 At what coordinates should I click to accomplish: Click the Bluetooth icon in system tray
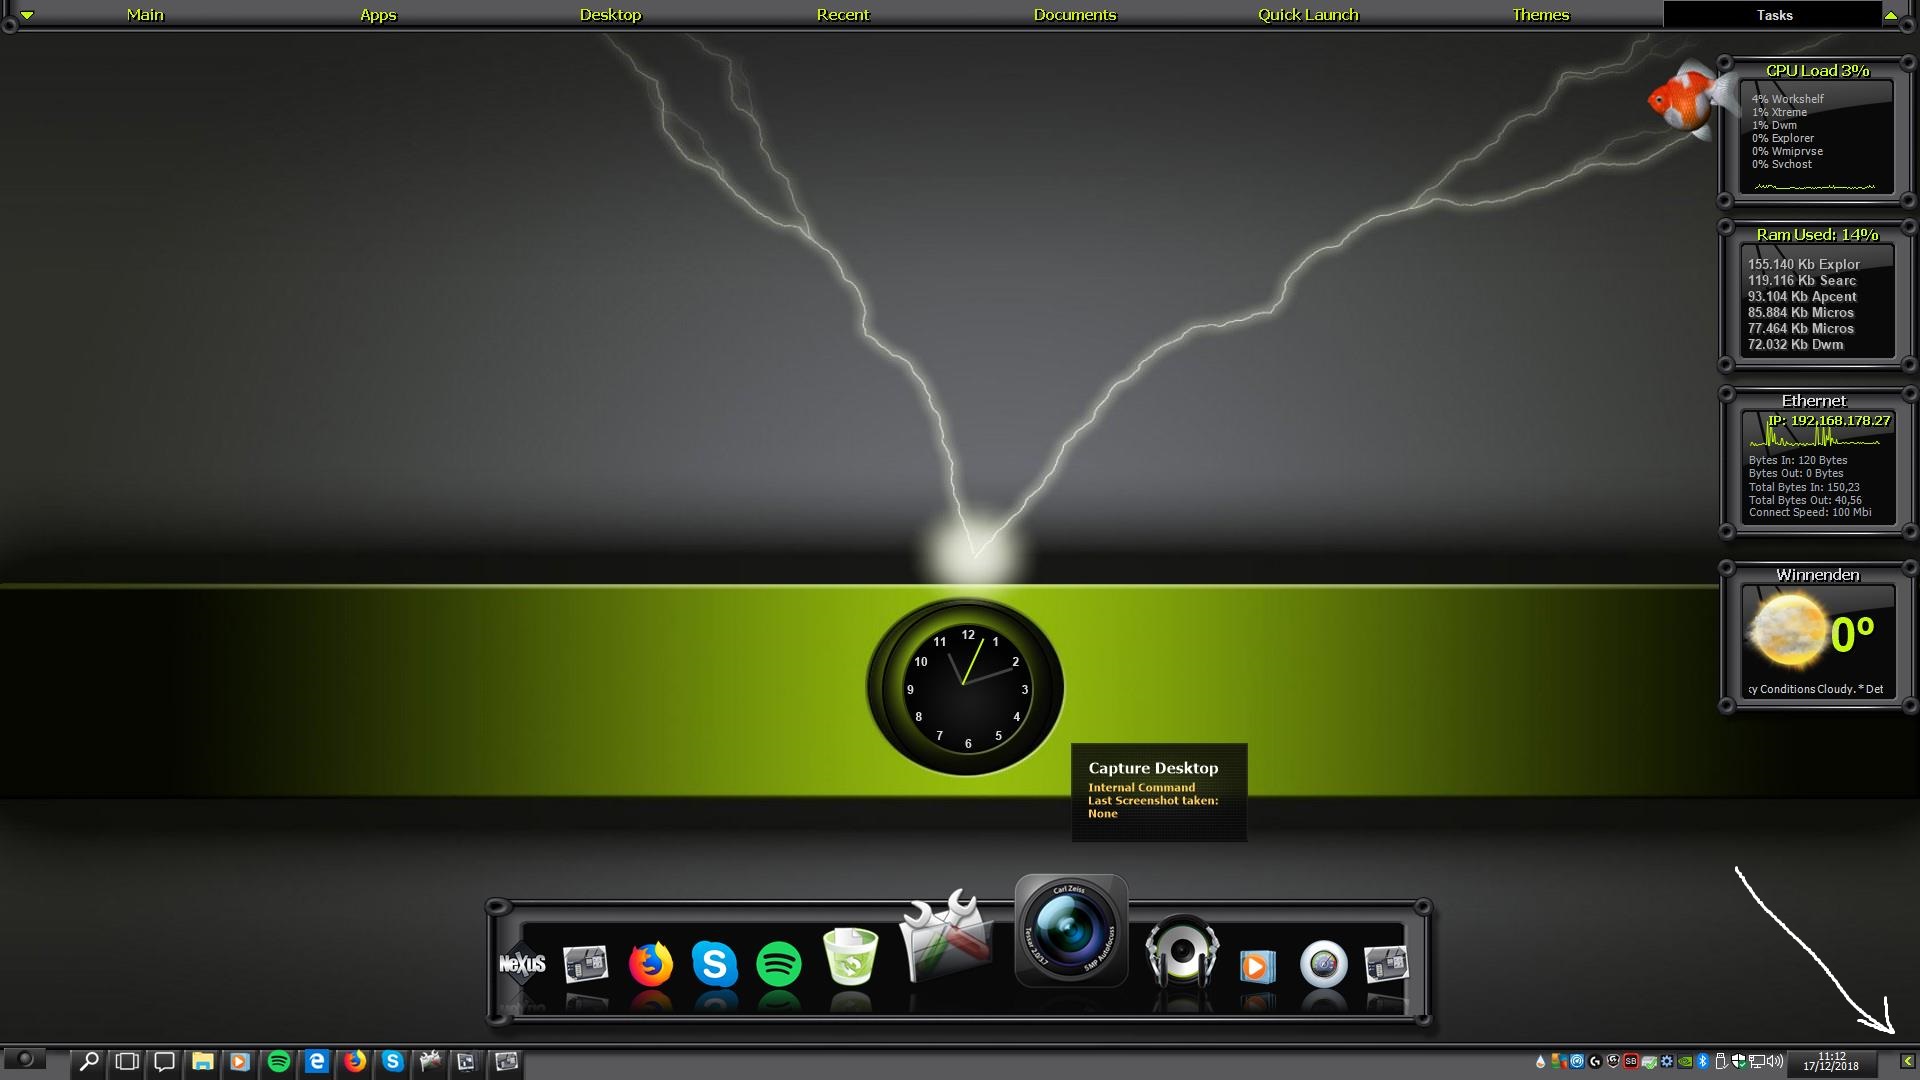point(1703,1061)
